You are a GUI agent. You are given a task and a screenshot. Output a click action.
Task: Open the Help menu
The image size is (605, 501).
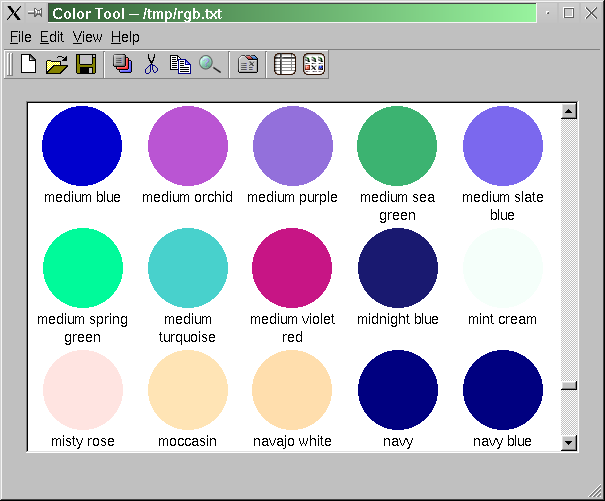pos(125,38)
